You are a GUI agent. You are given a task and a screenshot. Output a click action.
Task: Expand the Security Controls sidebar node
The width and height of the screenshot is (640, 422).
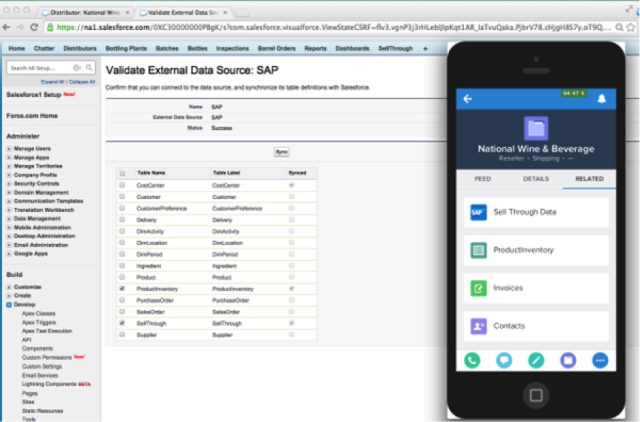tap(9, 184)
